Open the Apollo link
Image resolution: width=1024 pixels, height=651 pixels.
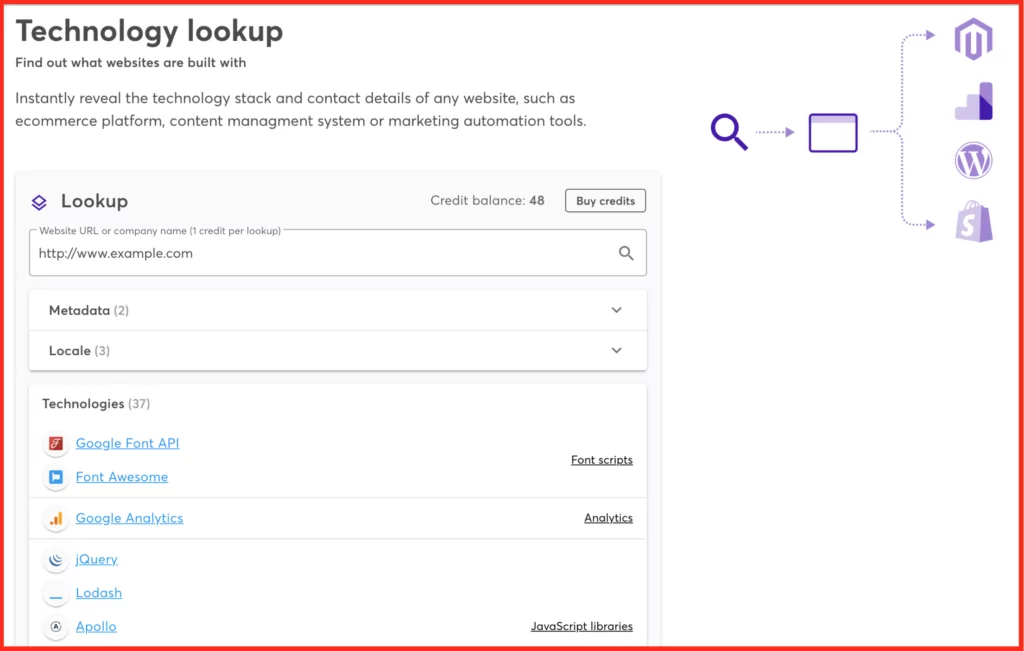pyautogui.click(x=96, y=627)
